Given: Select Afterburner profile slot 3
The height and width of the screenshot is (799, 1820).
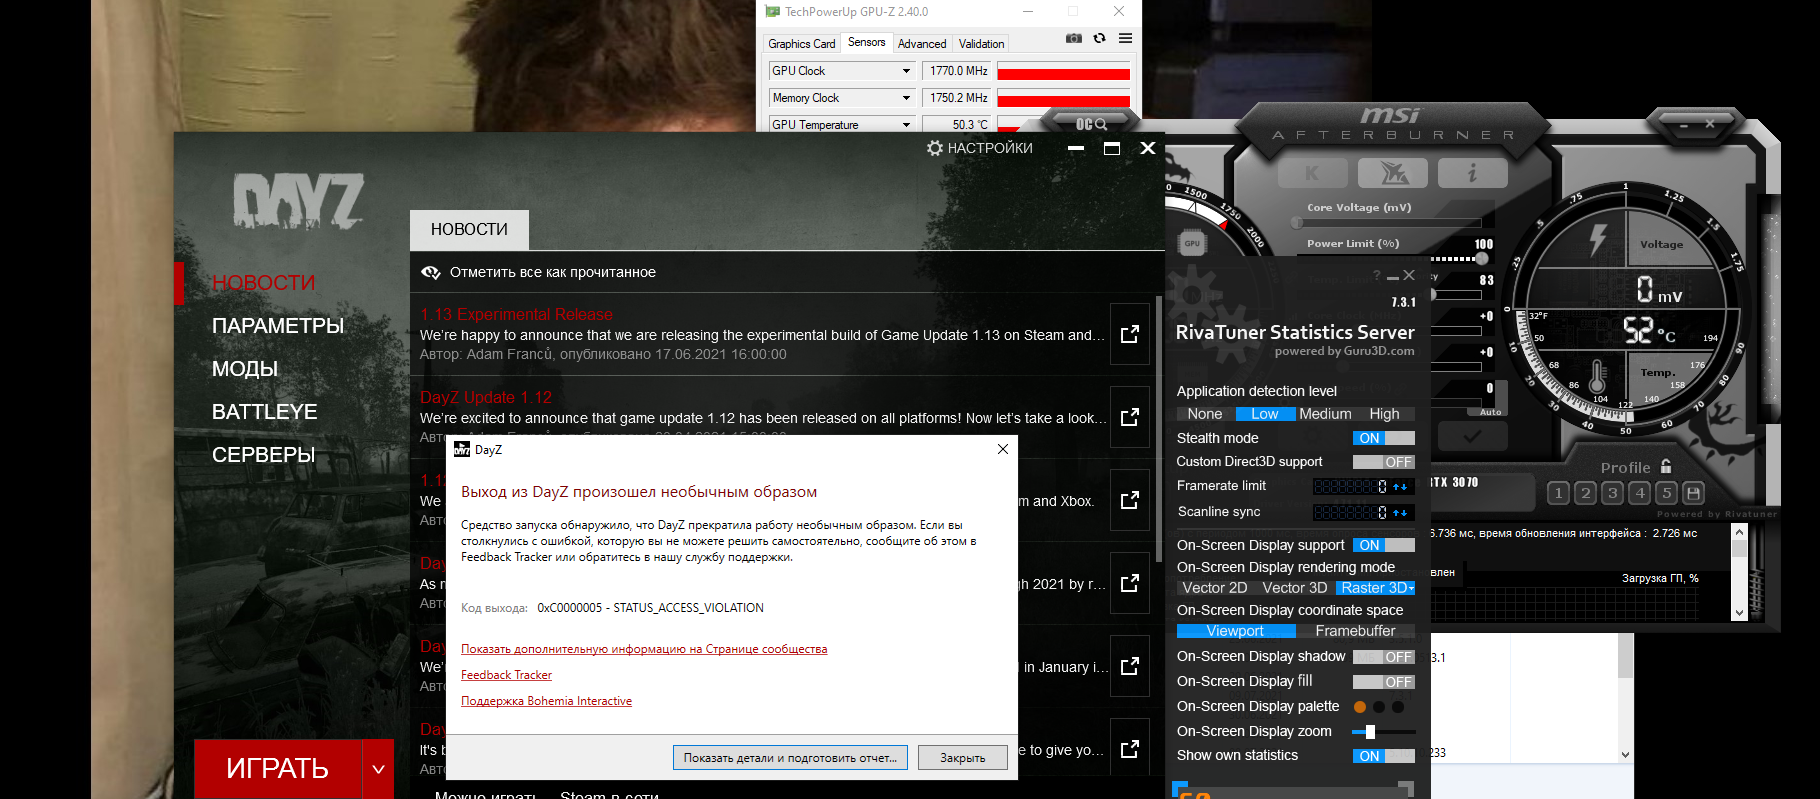Looking at the screenshot, I should tap(1612, 493).
